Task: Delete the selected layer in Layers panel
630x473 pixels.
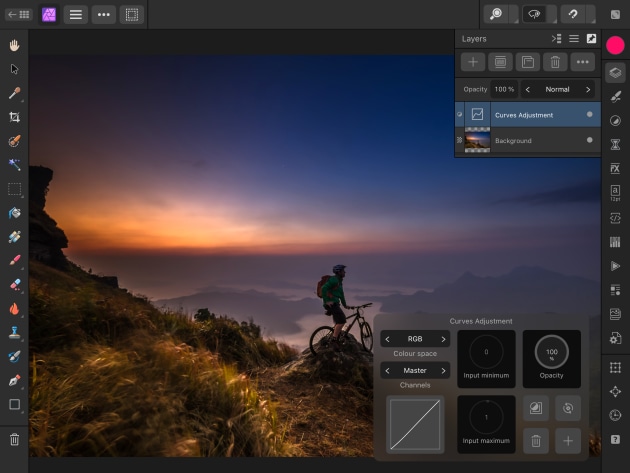Action: coord(555,62)
